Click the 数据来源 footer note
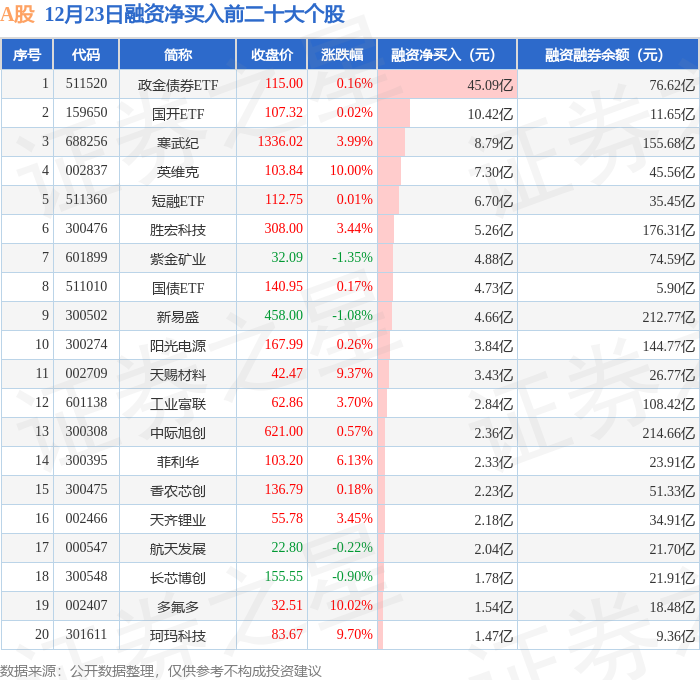The width and height of the screenshot is (700, 680). [x=161, y=671]
